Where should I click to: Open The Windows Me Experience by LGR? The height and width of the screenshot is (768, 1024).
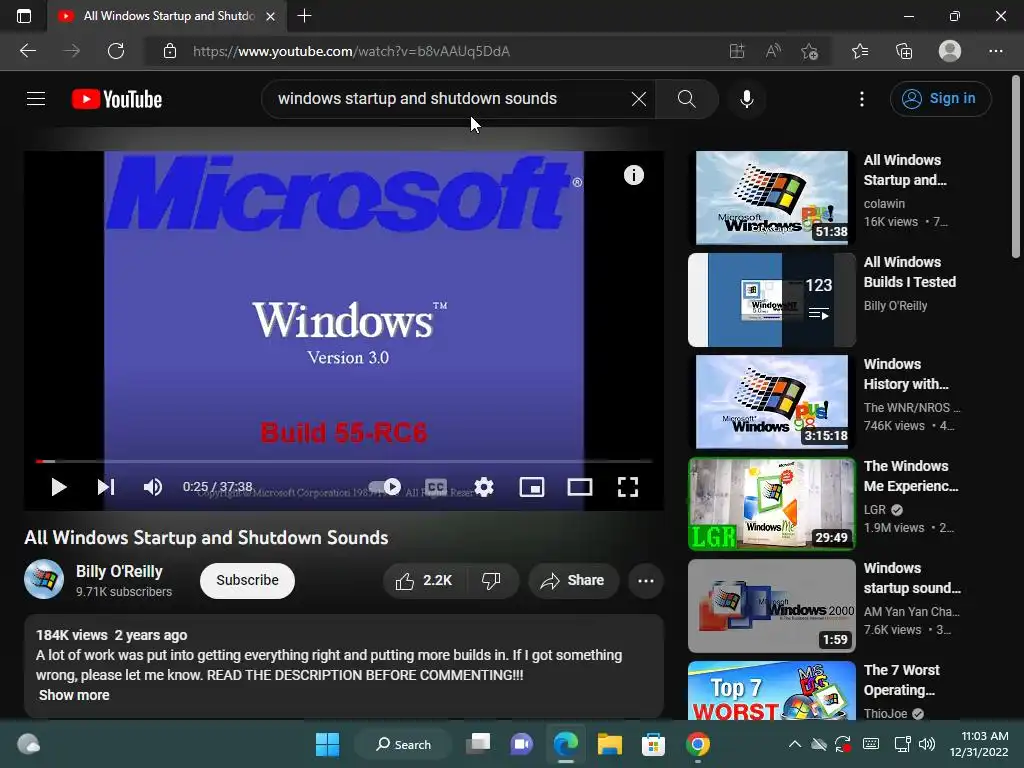click(x=772, y=504)
